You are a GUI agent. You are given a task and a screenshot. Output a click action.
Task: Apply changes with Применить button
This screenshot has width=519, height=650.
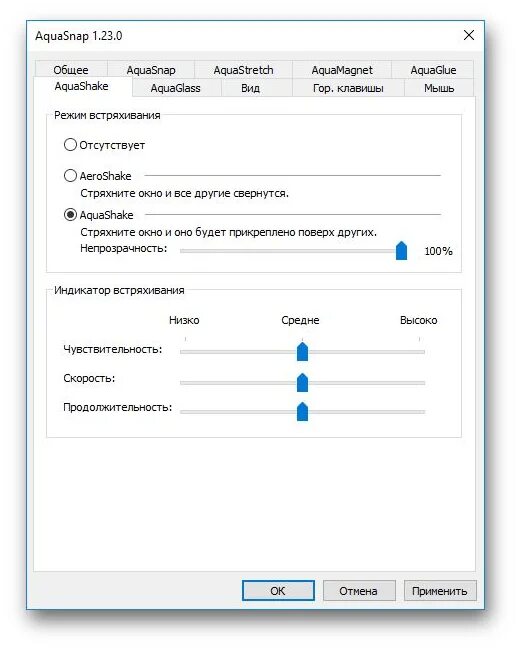(x=440, y=590)
